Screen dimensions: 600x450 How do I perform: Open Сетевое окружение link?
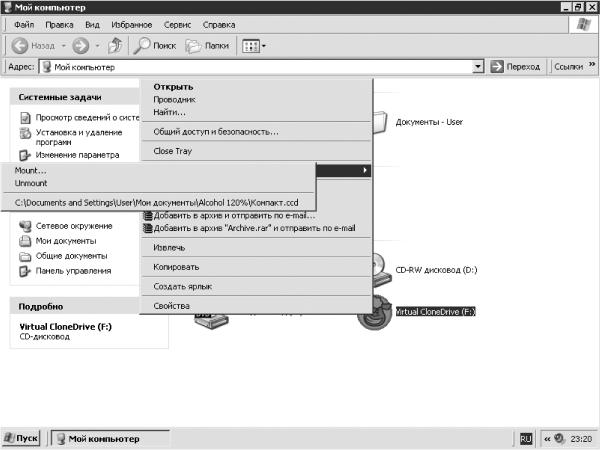coord(74,226)
